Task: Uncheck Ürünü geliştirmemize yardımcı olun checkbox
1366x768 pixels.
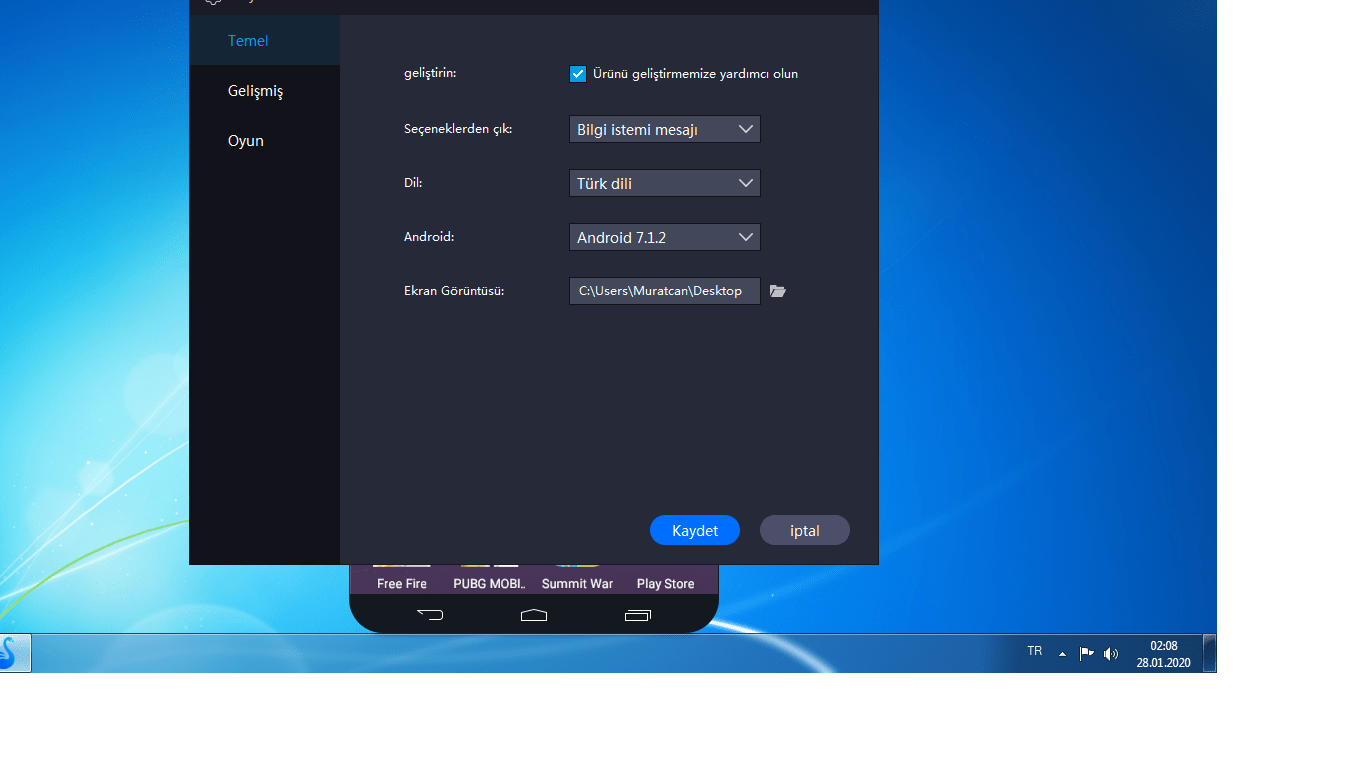Action: point(578,74)
